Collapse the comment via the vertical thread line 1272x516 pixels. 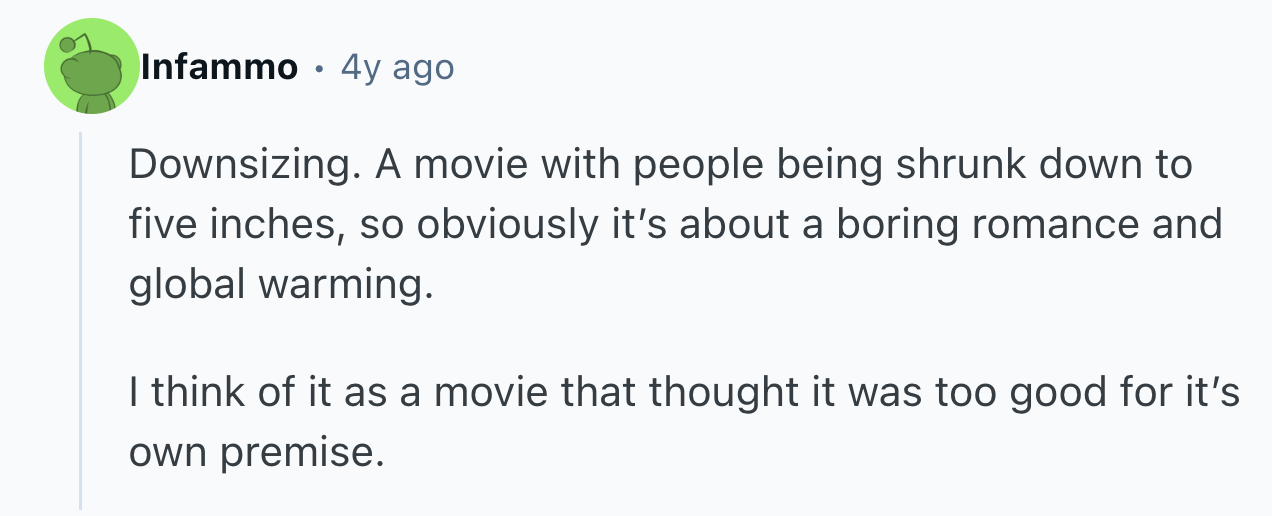(81, 320)
